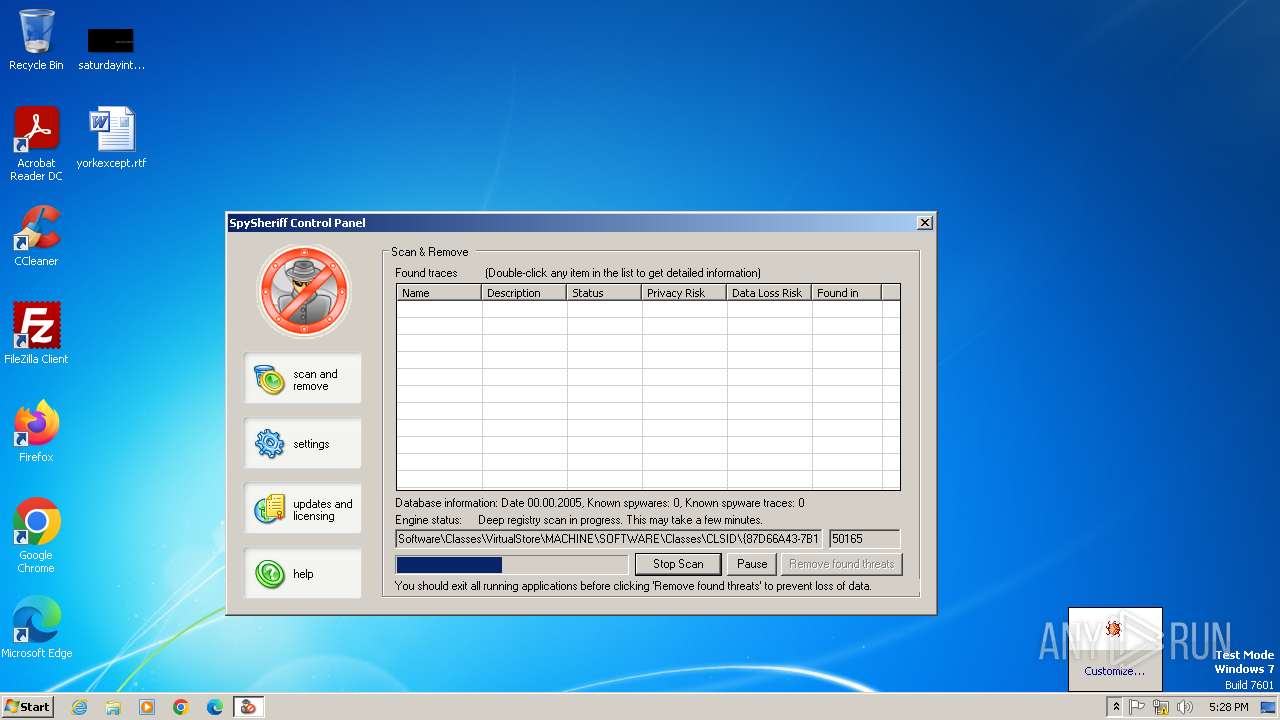Open the help section
The width and height of the screenshot is (1280, 720).
[303, 574]
